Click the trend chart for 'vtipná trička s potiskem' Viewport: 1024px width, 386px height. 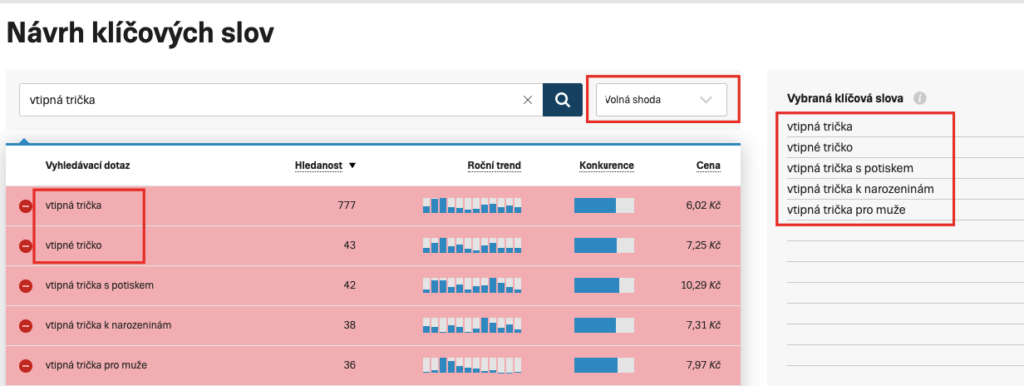pos(472,285)
